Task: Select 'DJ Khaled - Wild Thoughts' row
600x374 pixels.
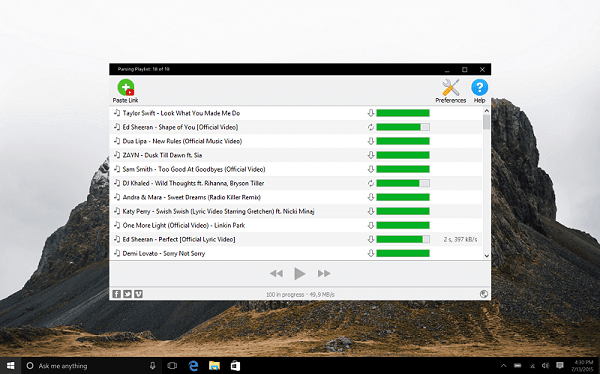Action: pyautogui.click(x=296, y=183)
